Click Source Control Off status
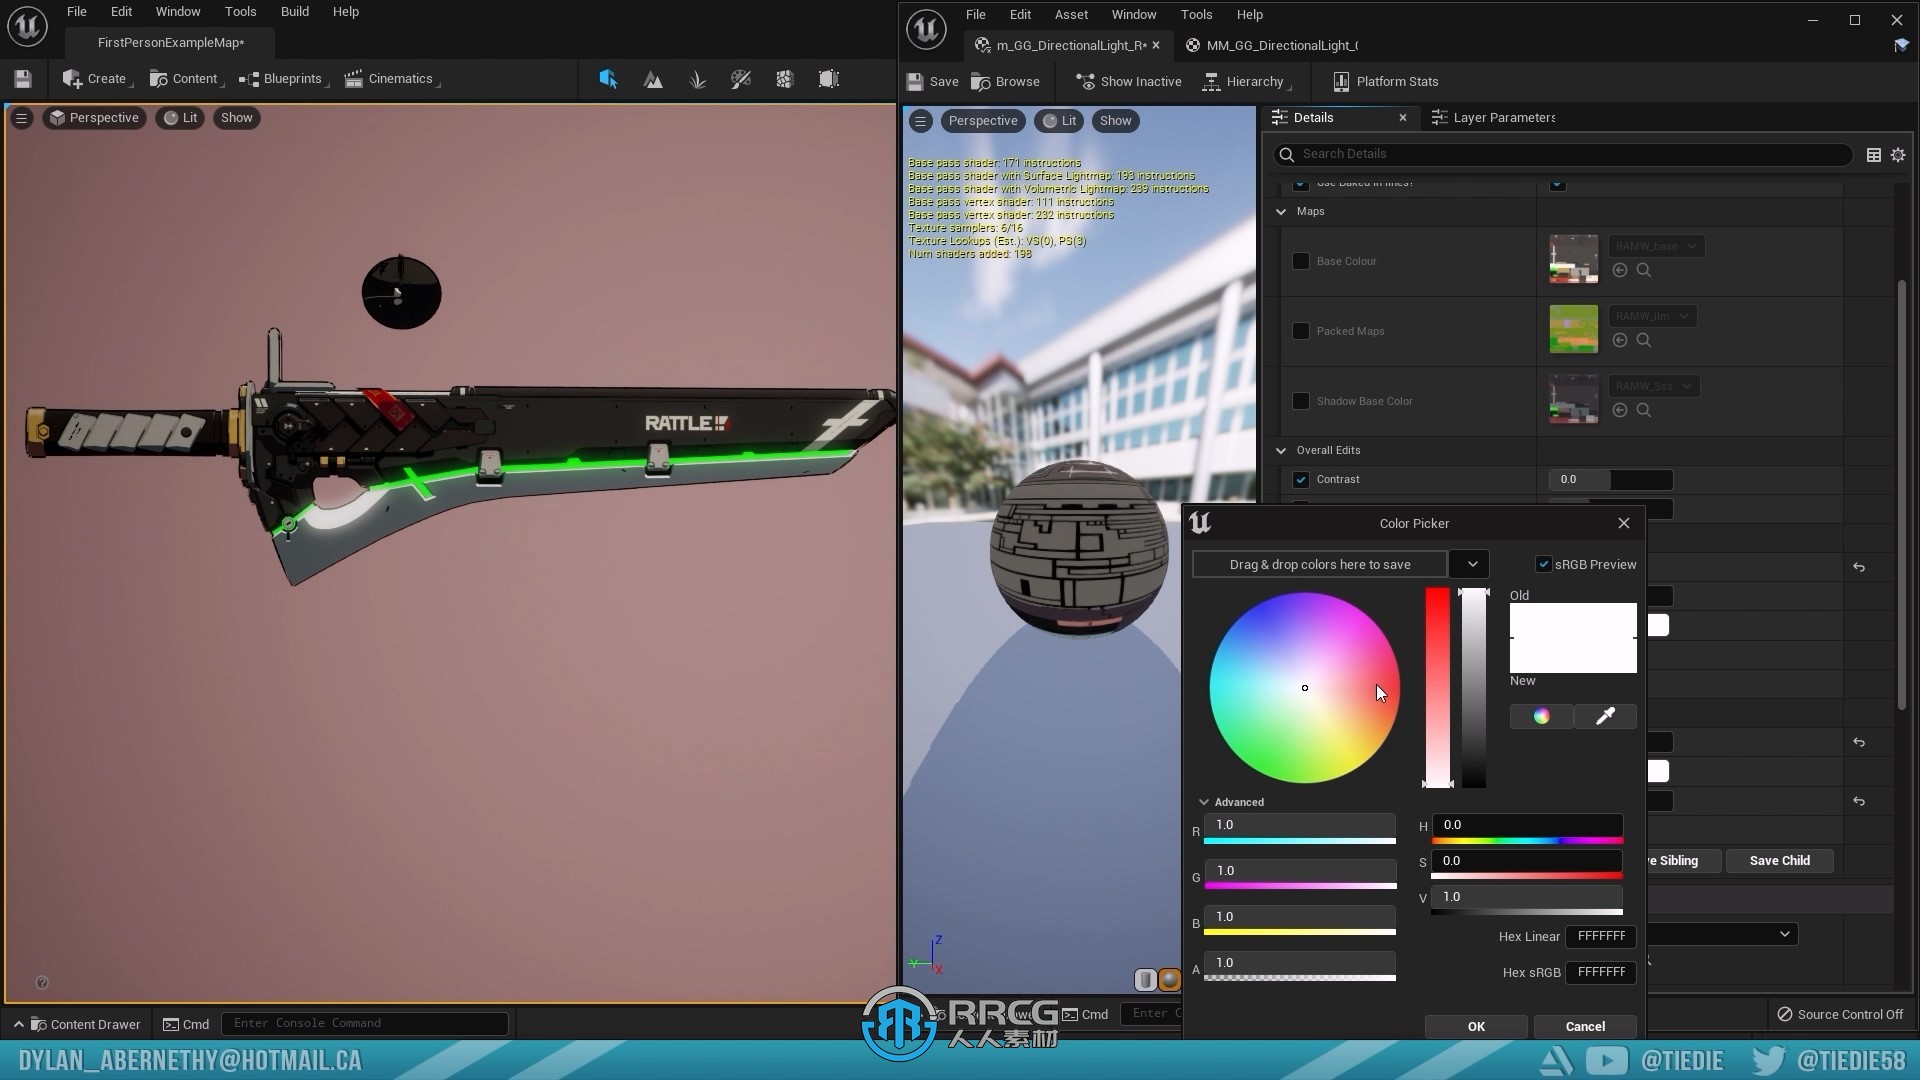Viewport: 1920px width, 1080px height. click(1840, 1014)
